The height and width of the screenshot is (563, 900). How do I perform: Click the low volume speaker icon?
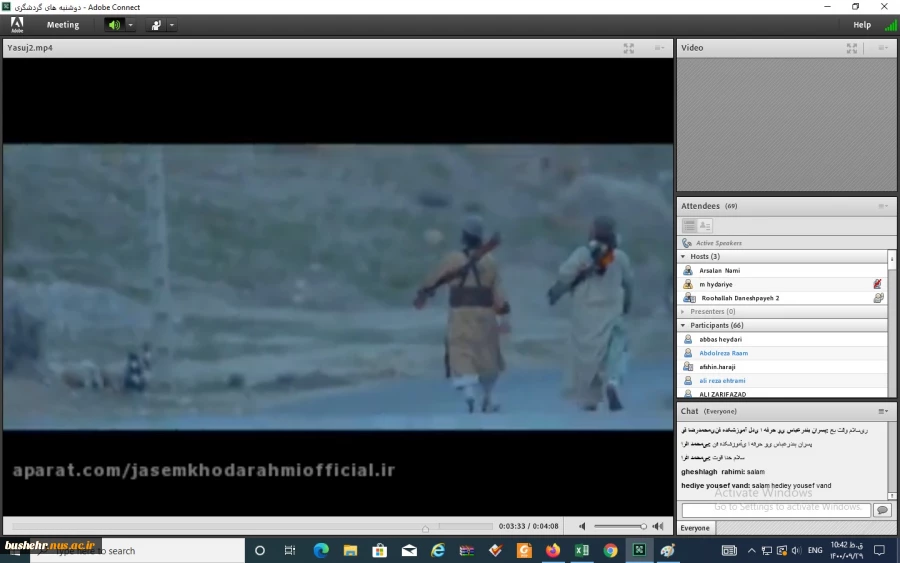point(582,526)
